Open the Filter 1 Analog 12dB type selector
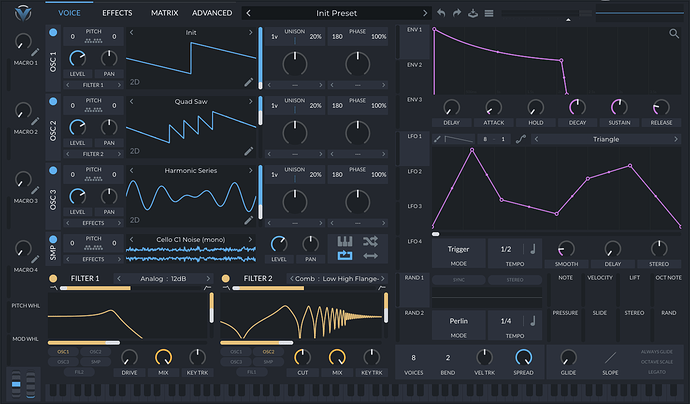 click(162, 278)
